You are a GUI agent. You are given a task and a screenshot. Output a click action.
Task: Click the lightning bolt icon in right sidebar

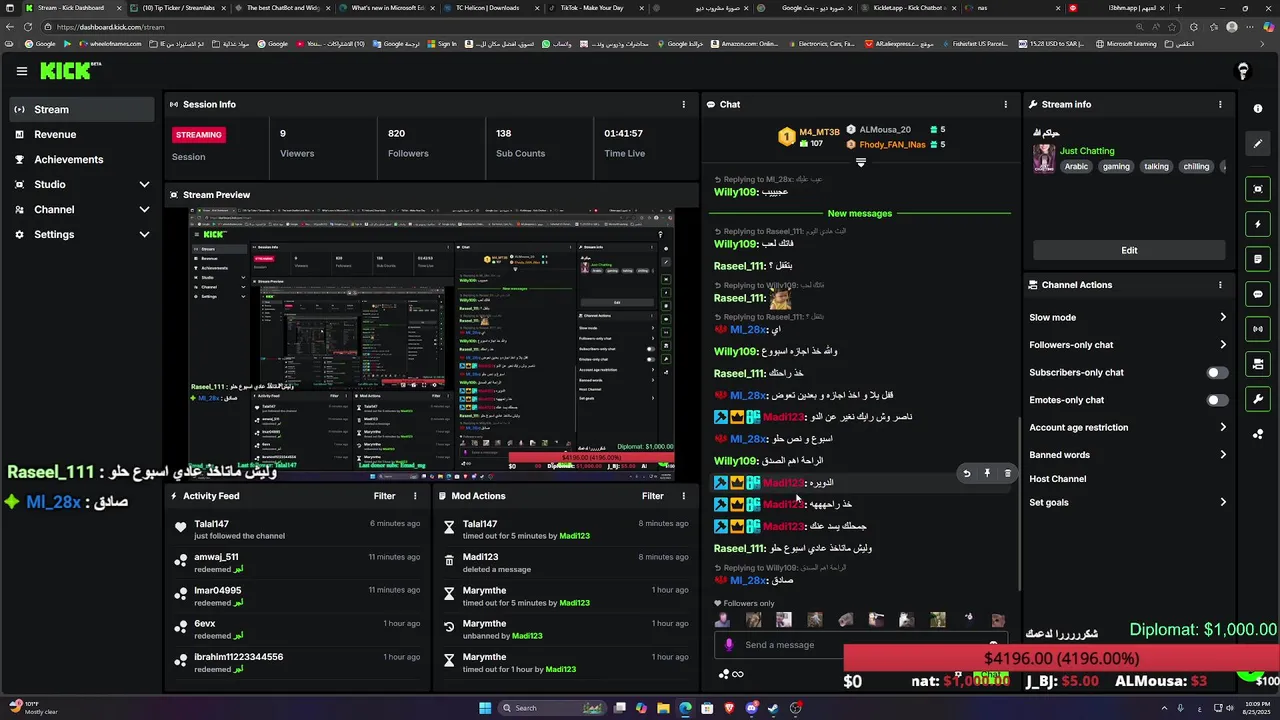(1258, 224)
